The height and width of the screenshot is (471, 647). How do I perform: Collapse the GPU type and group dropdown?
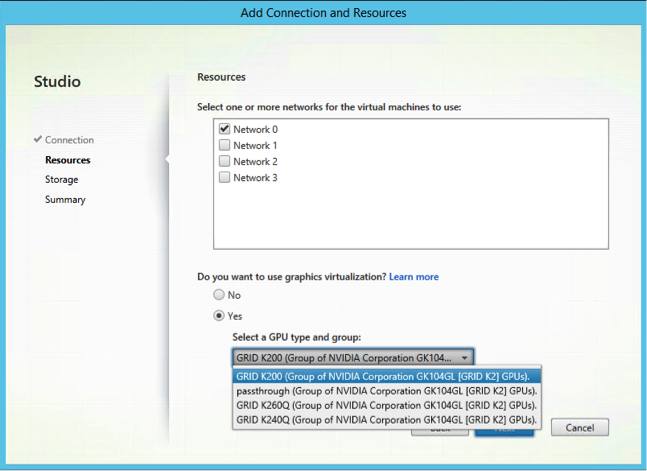click(465, 357)
